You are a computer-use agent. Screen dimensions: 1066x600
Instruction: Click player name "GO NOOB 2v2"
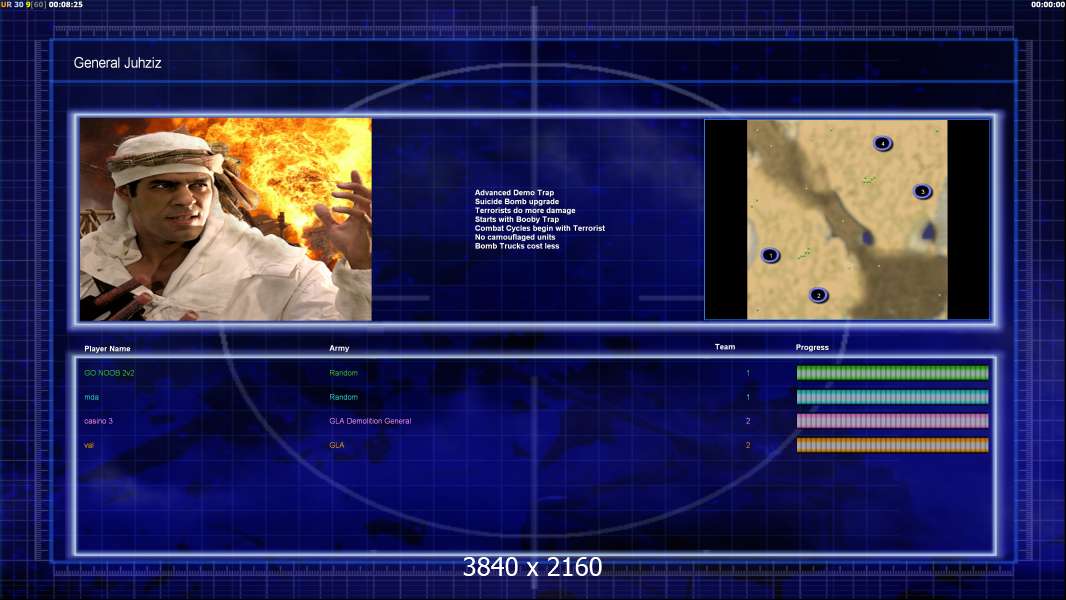point(109,373)
